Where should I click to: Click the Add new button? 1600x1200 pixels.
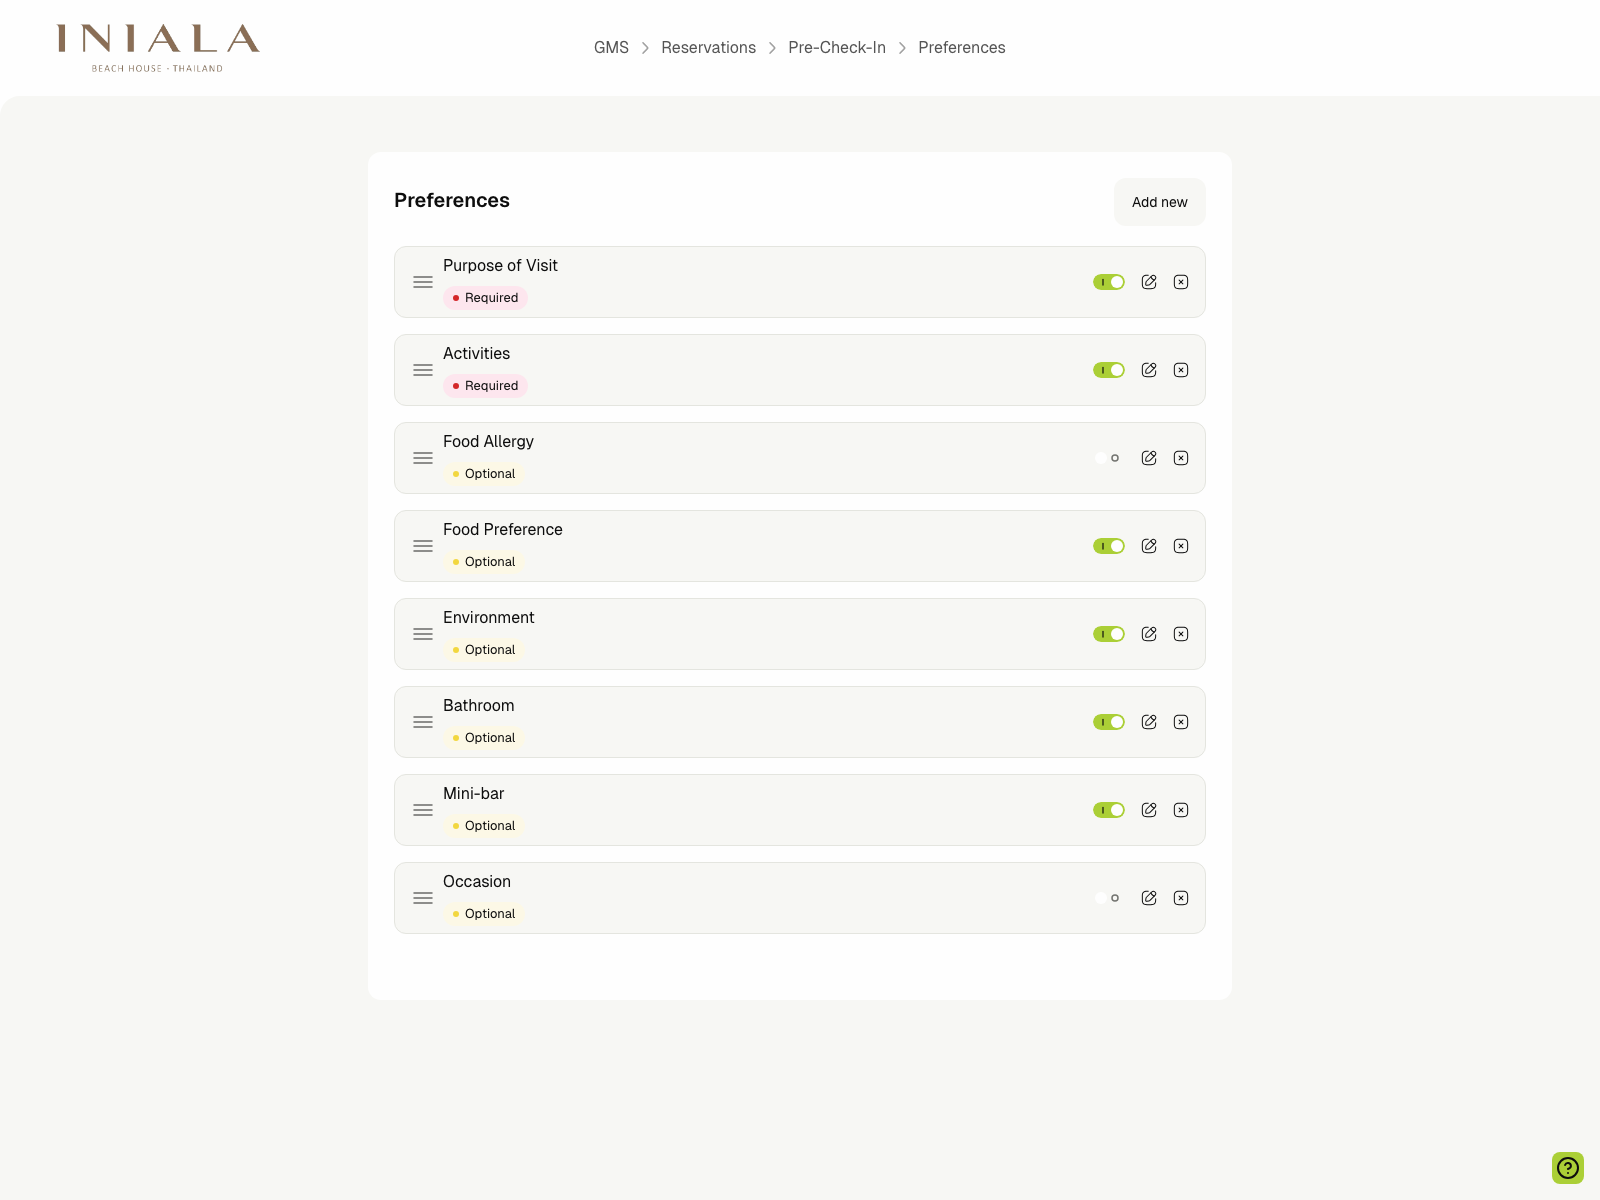[1159, 202]
